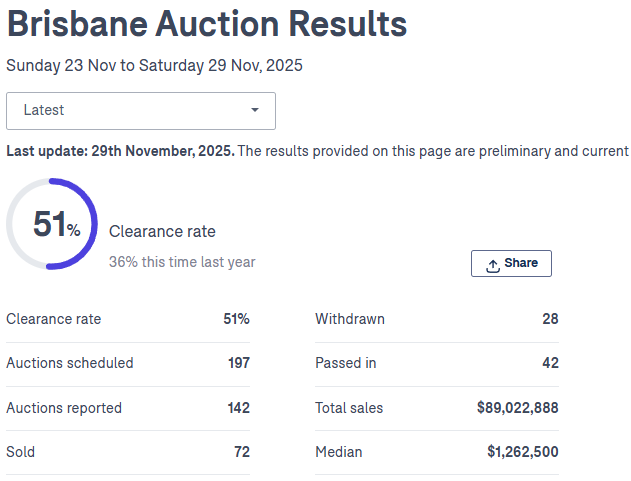The image size is (631, 481).
Task: Select the Withdrawn row
Action: pyautogui.click(x=436, y=319)
